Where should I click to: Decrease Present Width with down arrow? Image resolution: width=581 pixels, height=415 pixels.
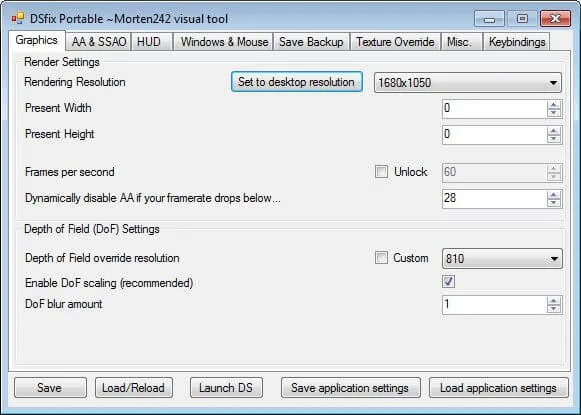click(x=554, y=113)
